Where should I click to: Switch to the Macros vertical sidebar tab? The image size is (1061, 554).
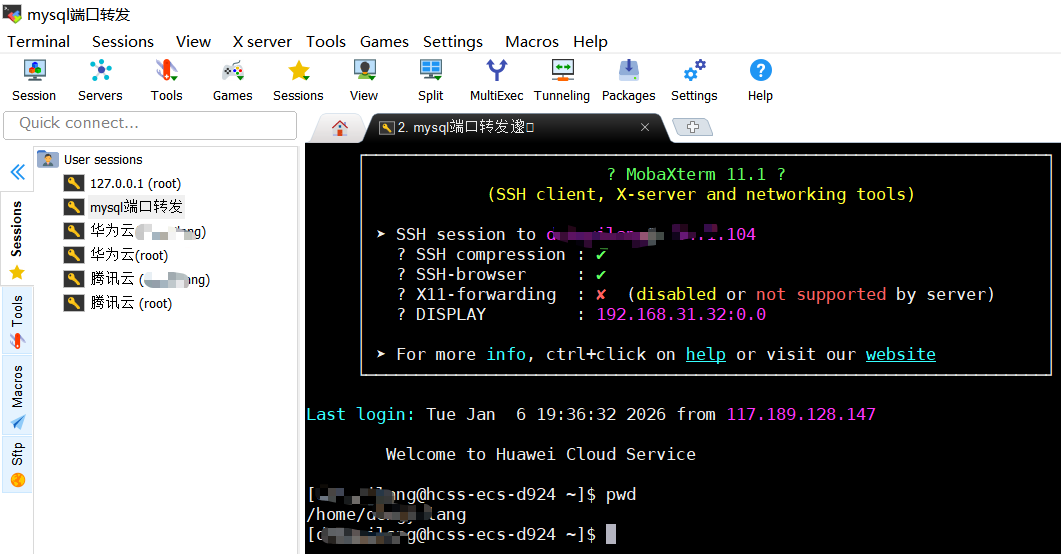[17, 396]
